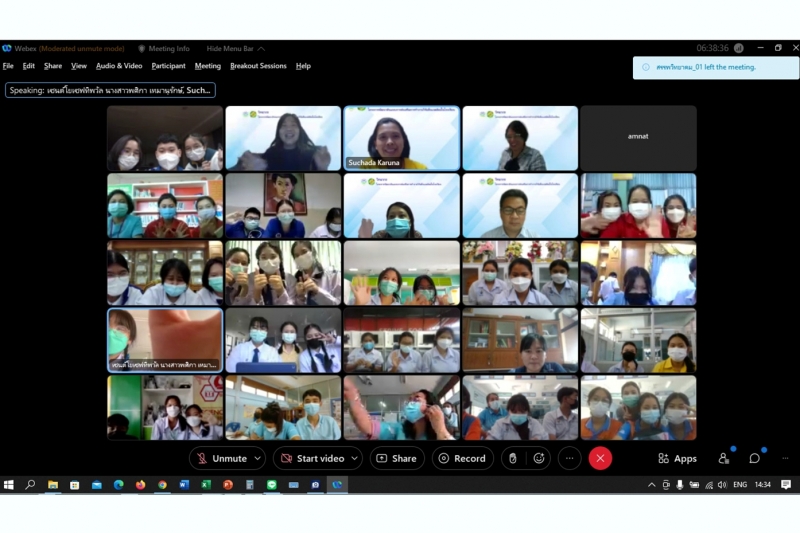Unmute the microphone

tap(220, 458)
